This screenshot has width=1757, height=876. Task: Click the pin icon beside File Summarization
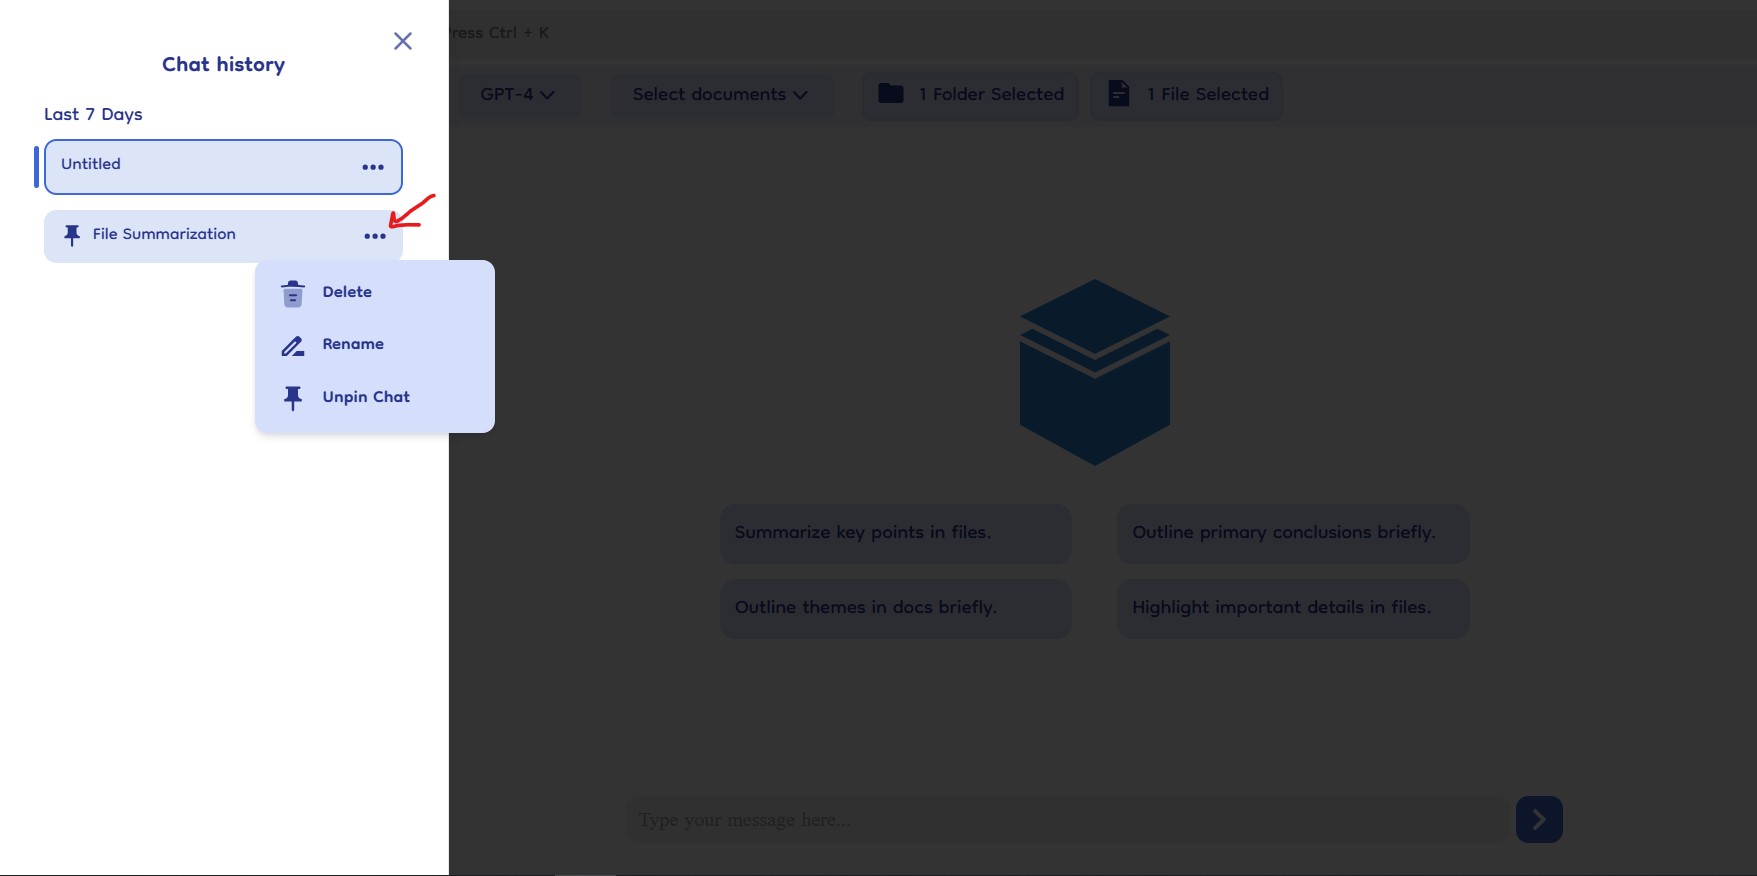72,235
